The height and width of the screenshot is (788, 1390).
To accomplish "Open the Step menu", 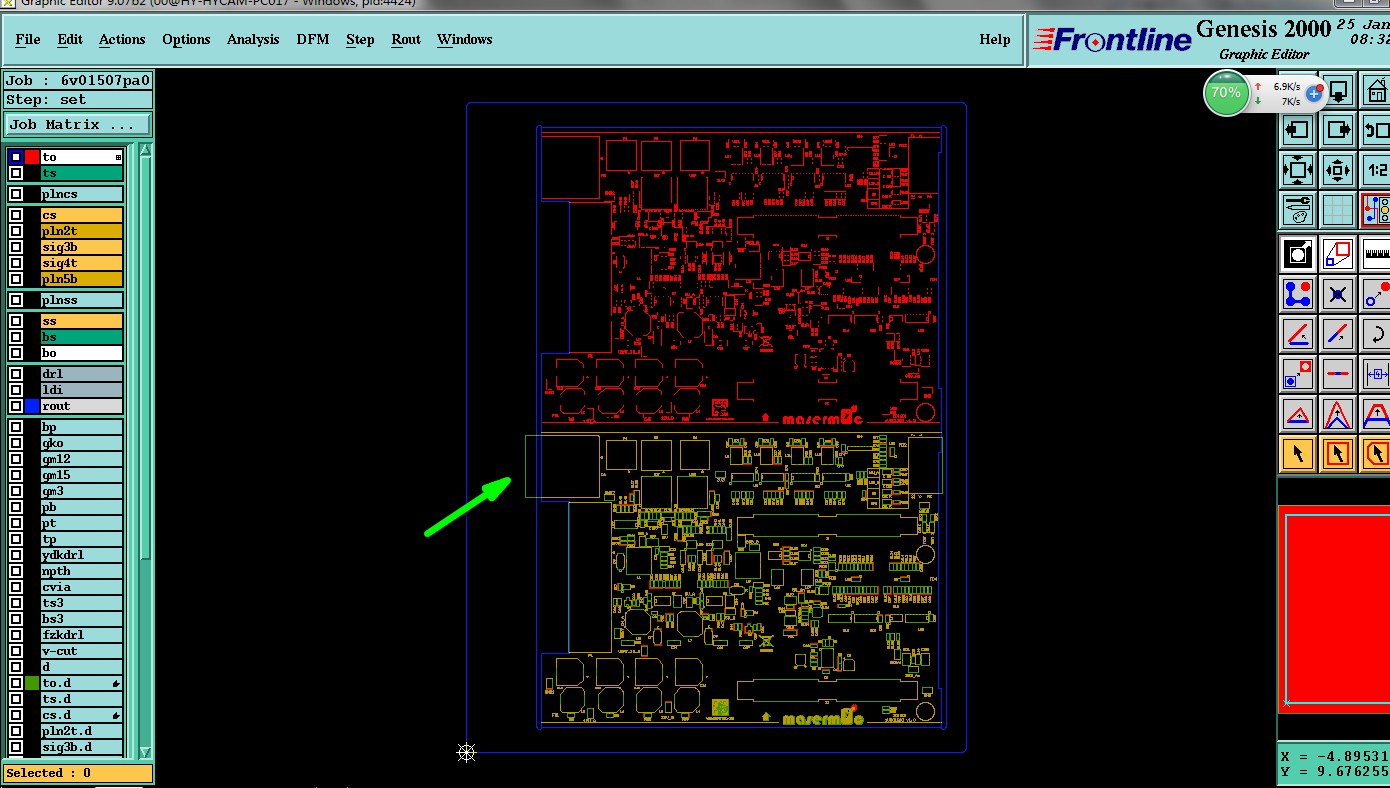I will (x=360, y=39).
